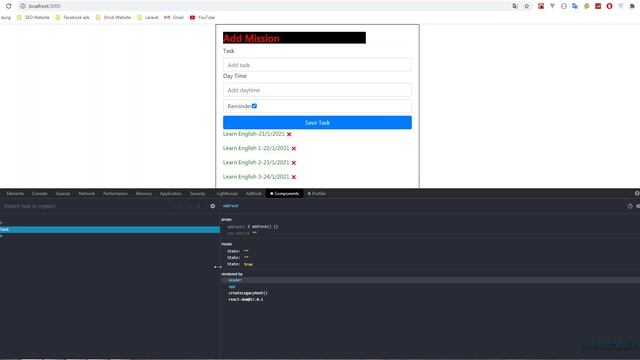
Task: Reload the localhost page
Action: (8, 6)
